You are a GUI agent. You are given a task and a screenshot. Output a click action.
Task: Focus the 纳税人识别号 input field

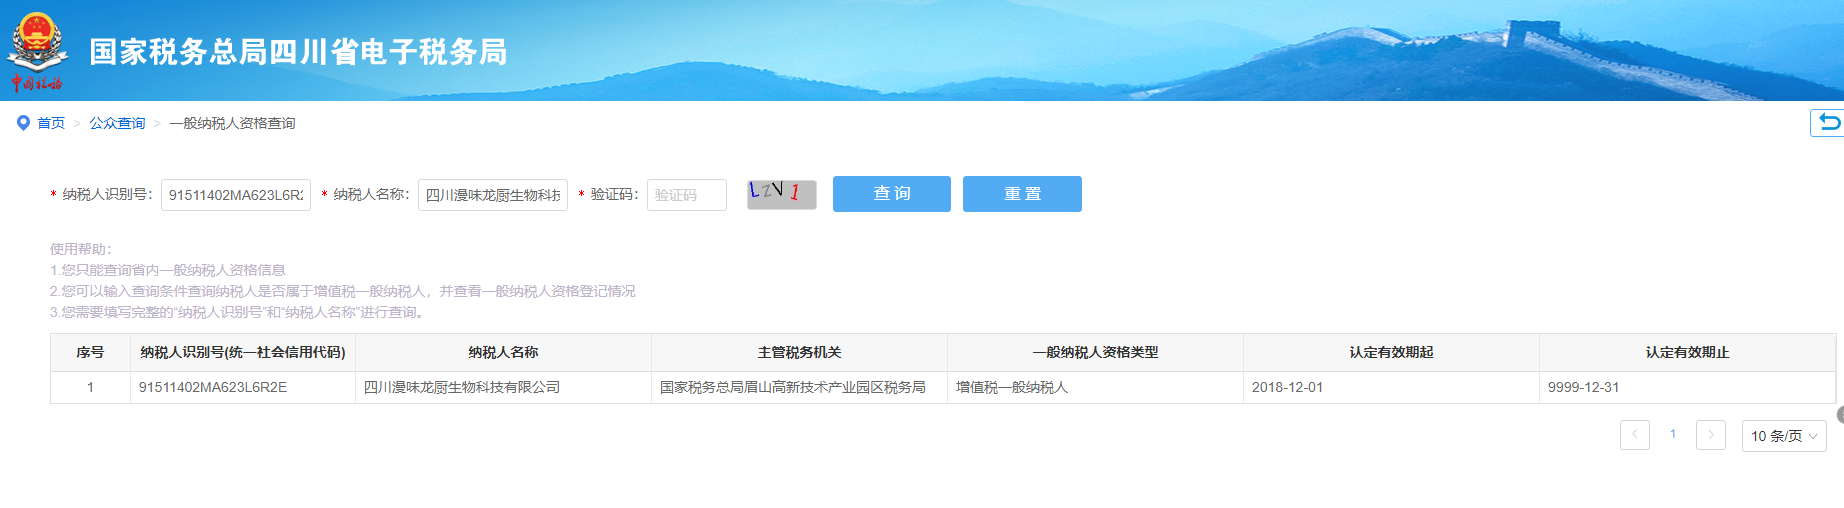(236, 195)
